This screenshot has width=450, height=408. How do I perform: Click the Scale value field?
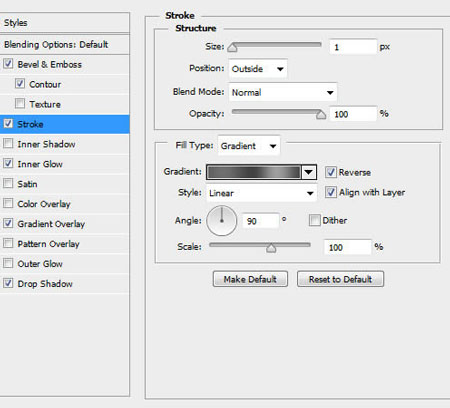click(x=347, y=247)
